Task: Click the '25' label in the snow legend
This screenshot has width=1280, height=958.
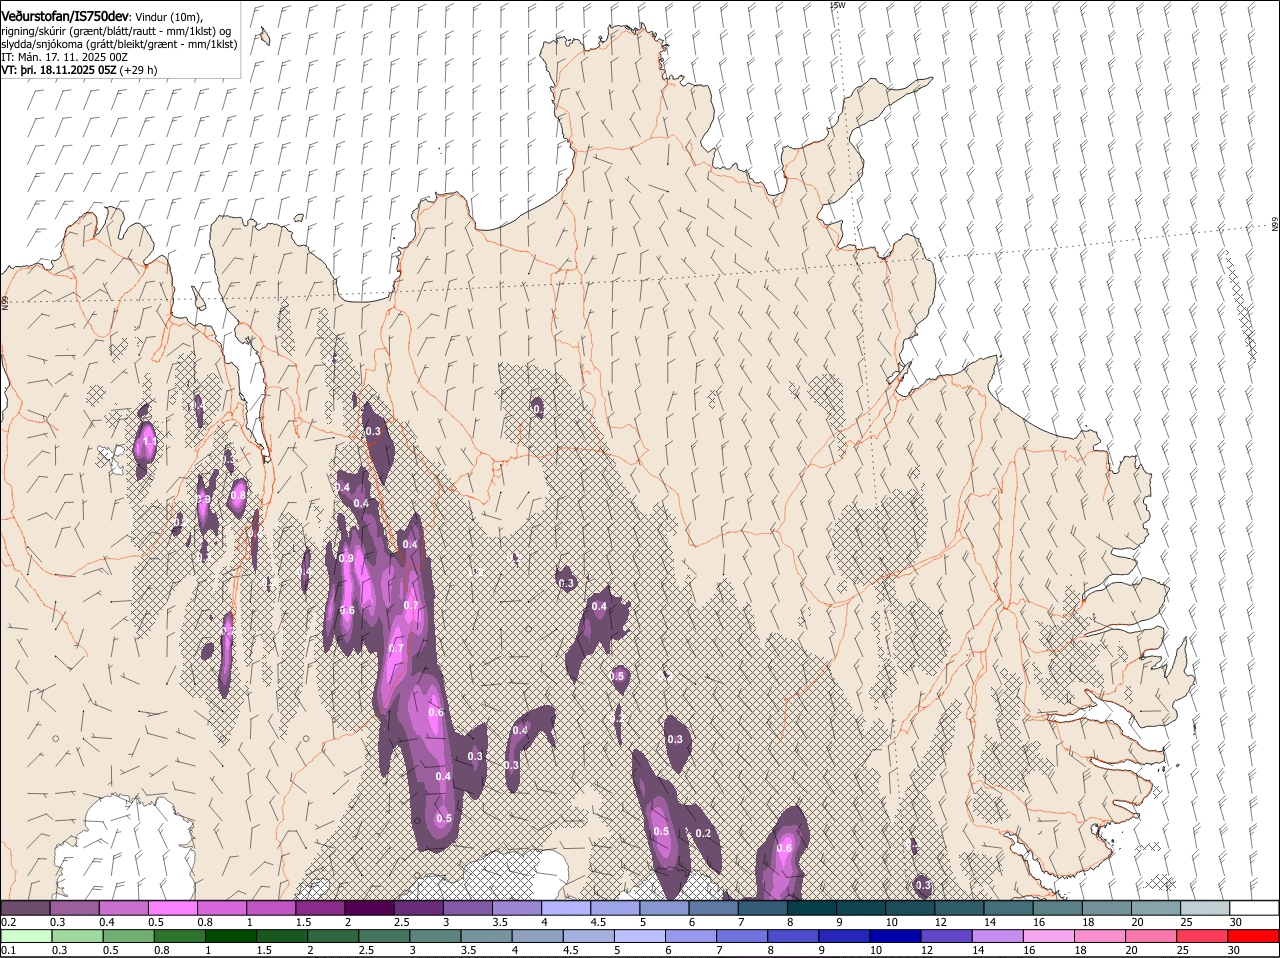Action: [1187, 921]
